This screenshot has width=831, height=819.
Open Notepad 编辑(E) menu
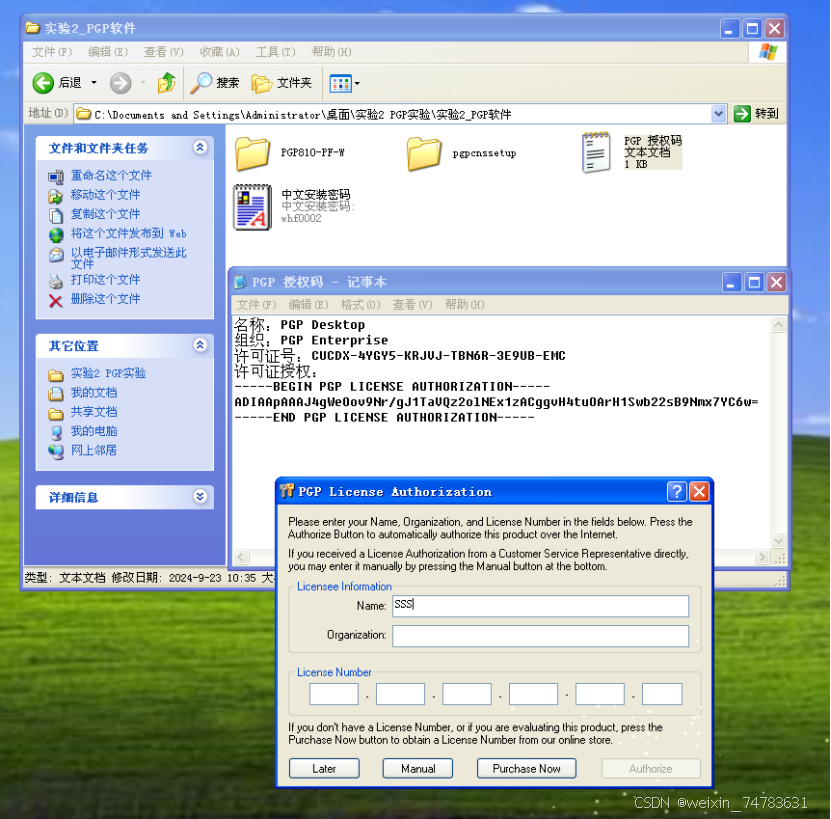pyautogui.click(x=308, y=305)
